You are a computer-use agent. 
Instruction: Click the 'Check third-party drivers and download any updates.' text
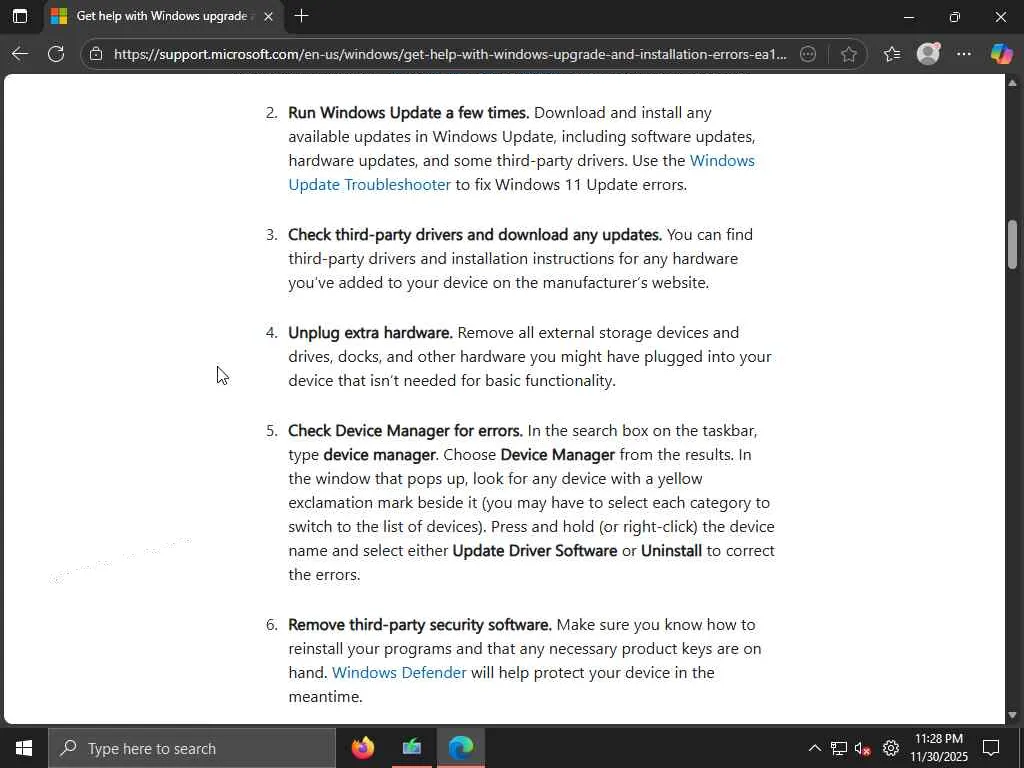pos(475,234)
